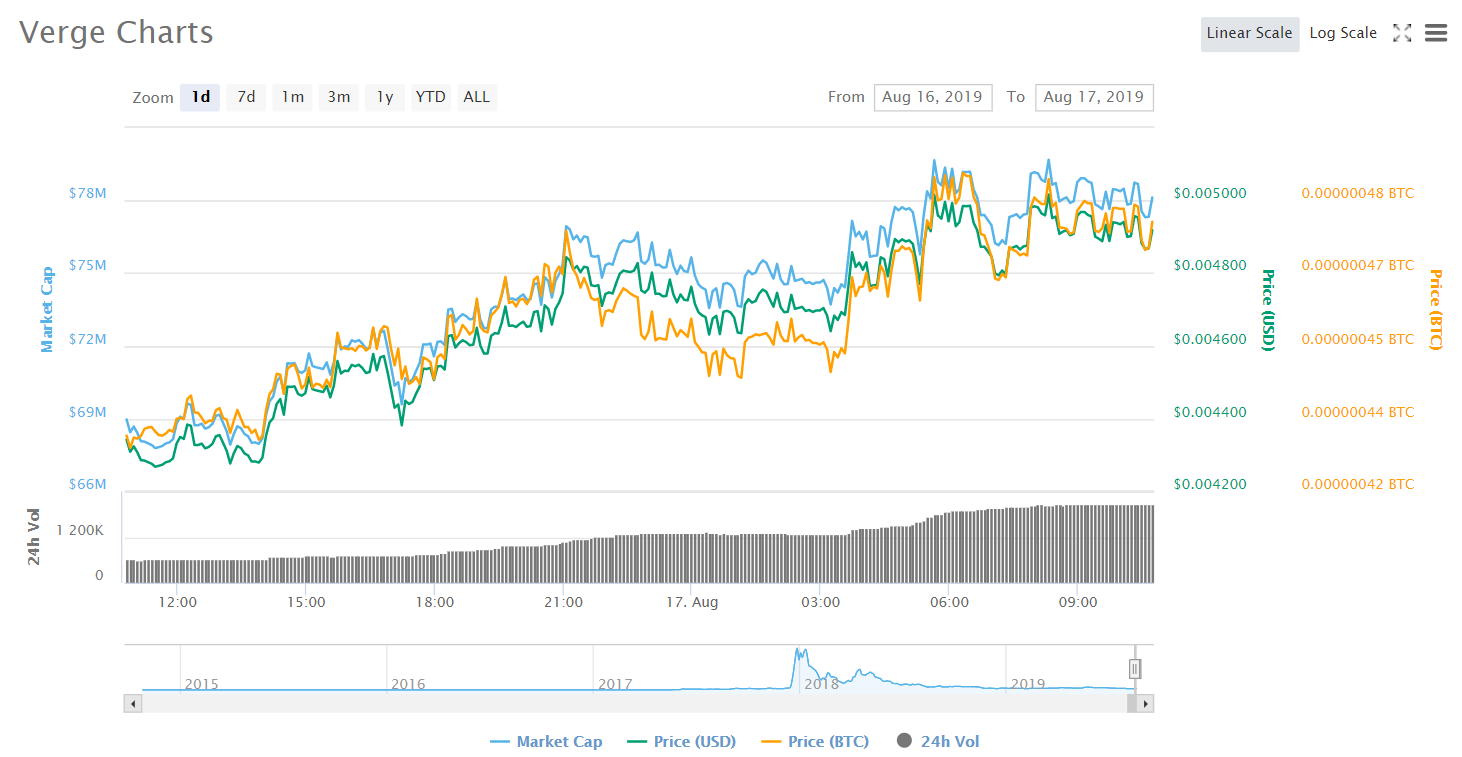Click the 0.00000048 BTC axis label
Screen dimensions: 1462x757
1358,193
